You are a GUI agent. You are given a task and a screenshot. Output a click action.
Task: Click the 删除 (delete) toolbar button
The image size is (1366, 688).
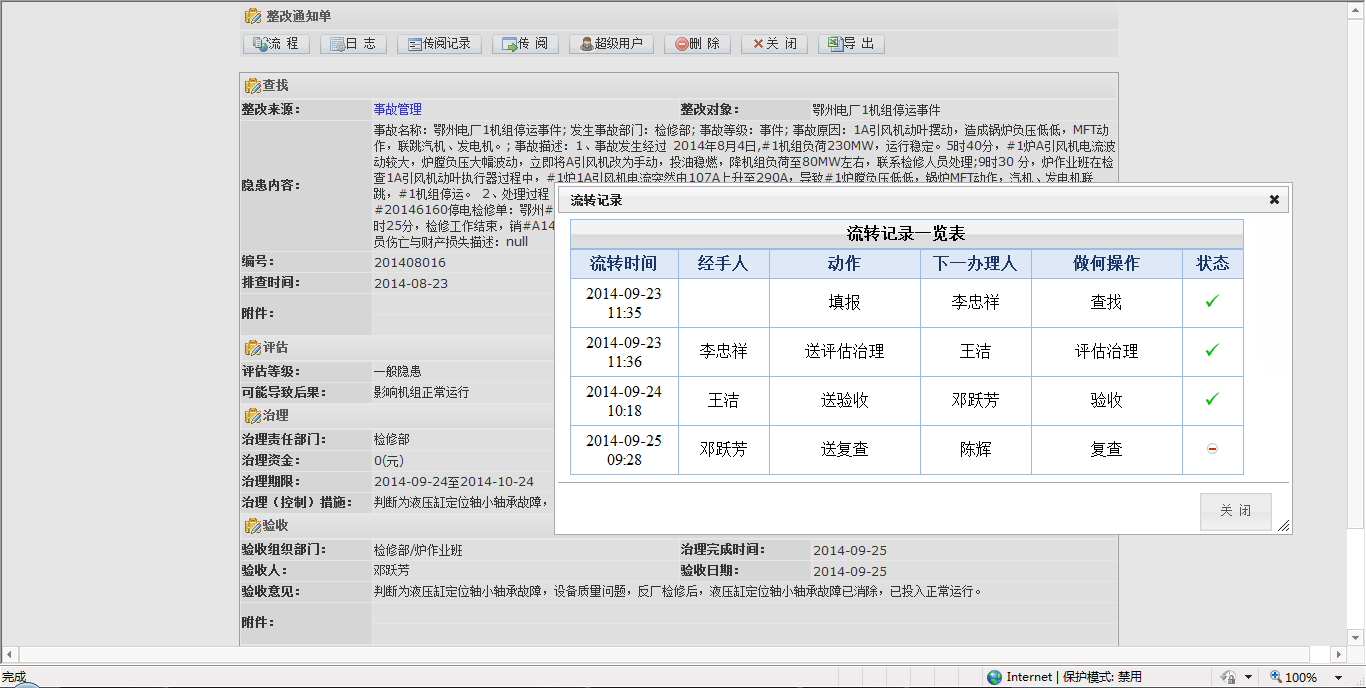[x=696, y=44]
